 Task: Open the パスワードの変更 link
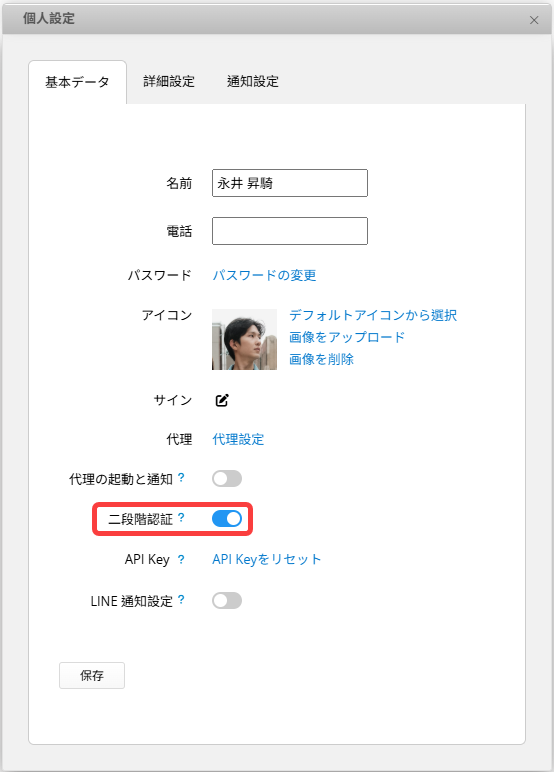tap(264, 275)
